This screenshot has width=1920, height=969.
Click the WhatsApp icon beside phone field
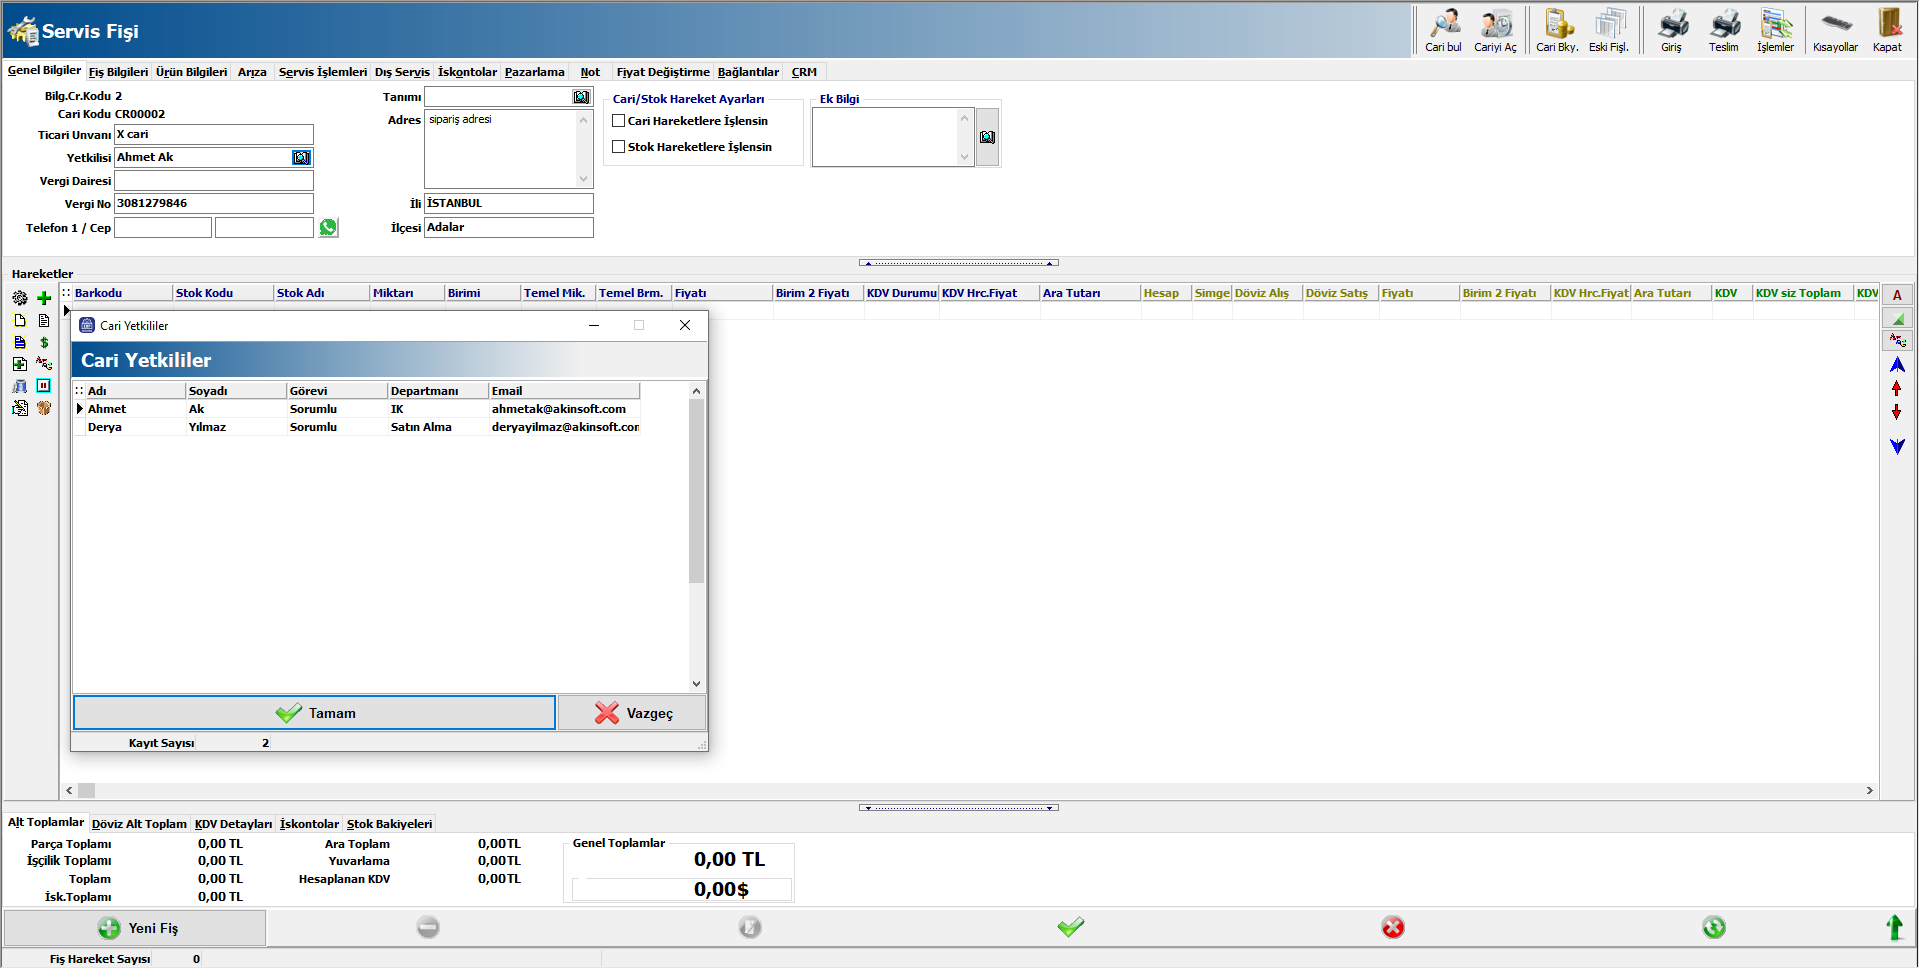pyautogui.click(x=328, y=228)
